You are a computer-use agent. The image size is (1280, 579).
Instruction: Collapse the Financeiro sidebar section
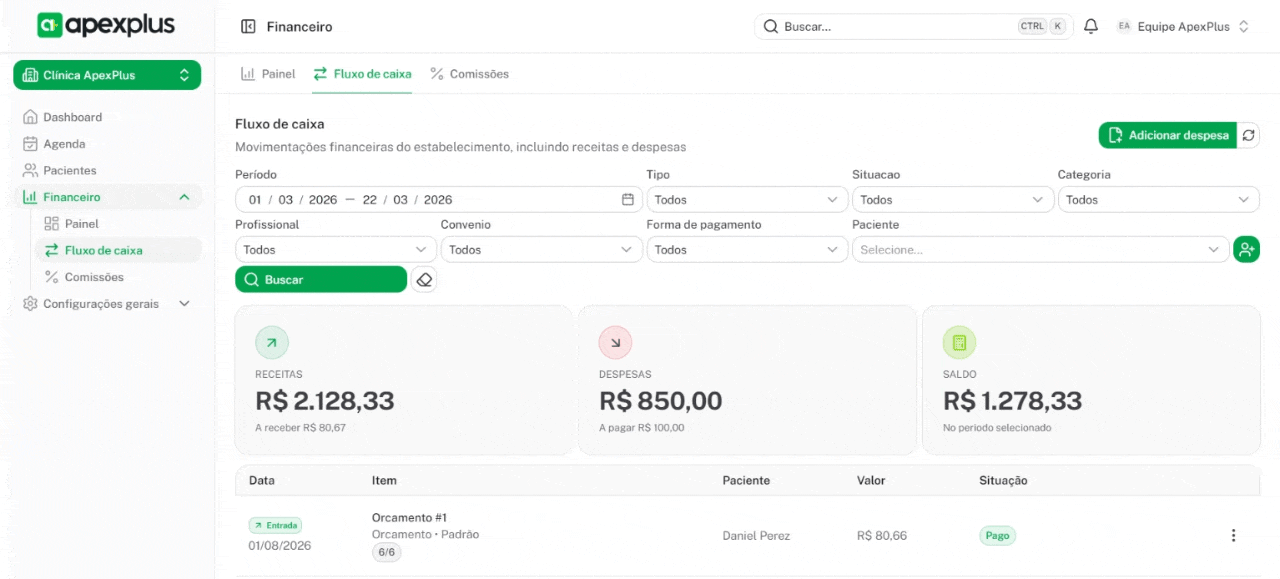tap(184, 198)
